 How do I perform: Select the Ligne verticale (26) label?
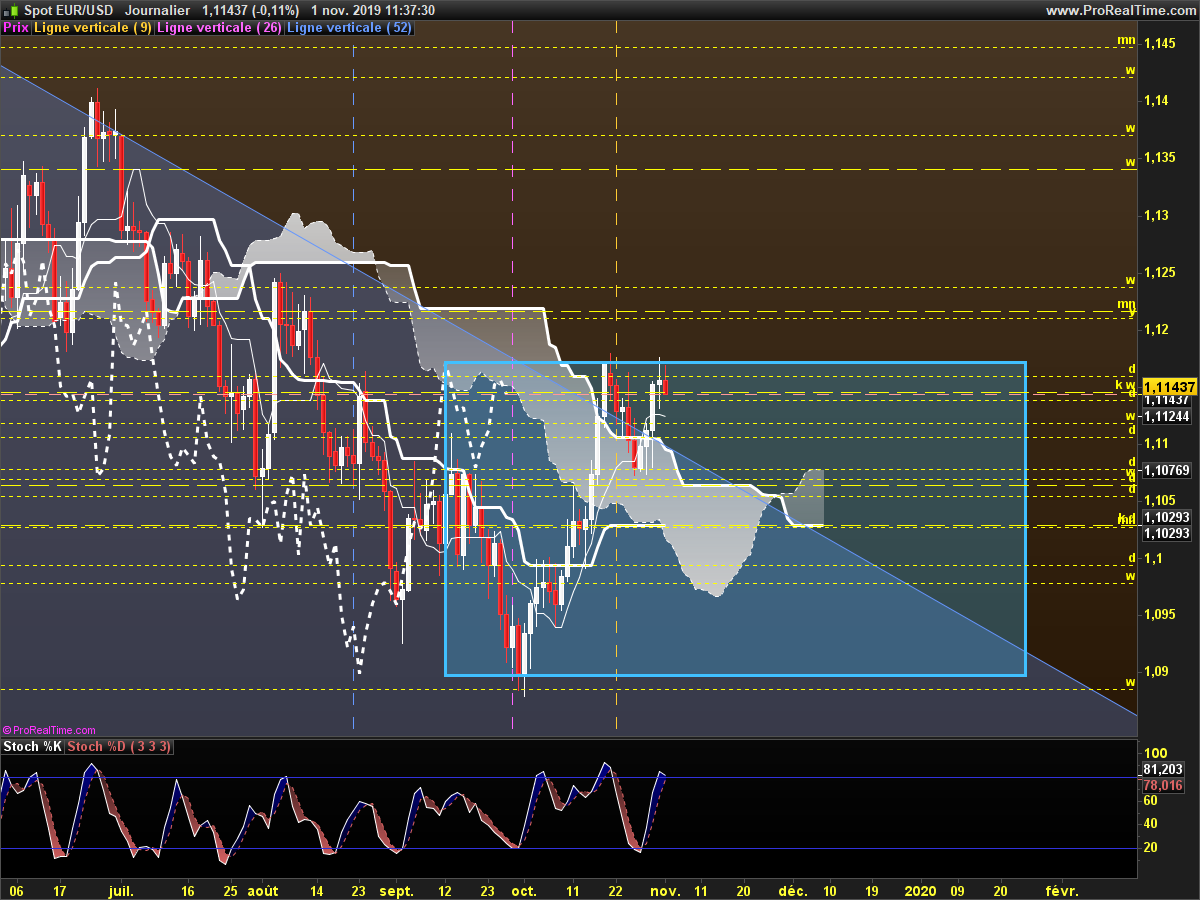219,28
